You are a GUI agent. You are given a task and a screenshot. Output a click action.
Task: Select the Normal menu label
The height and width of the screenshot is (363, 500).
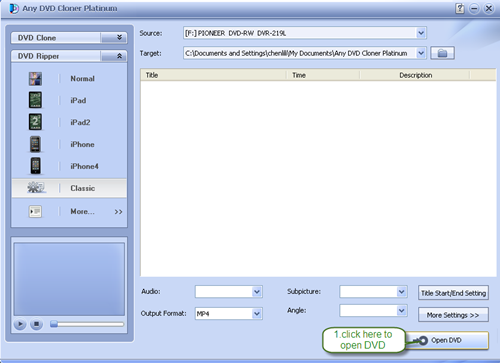[82, 79]
